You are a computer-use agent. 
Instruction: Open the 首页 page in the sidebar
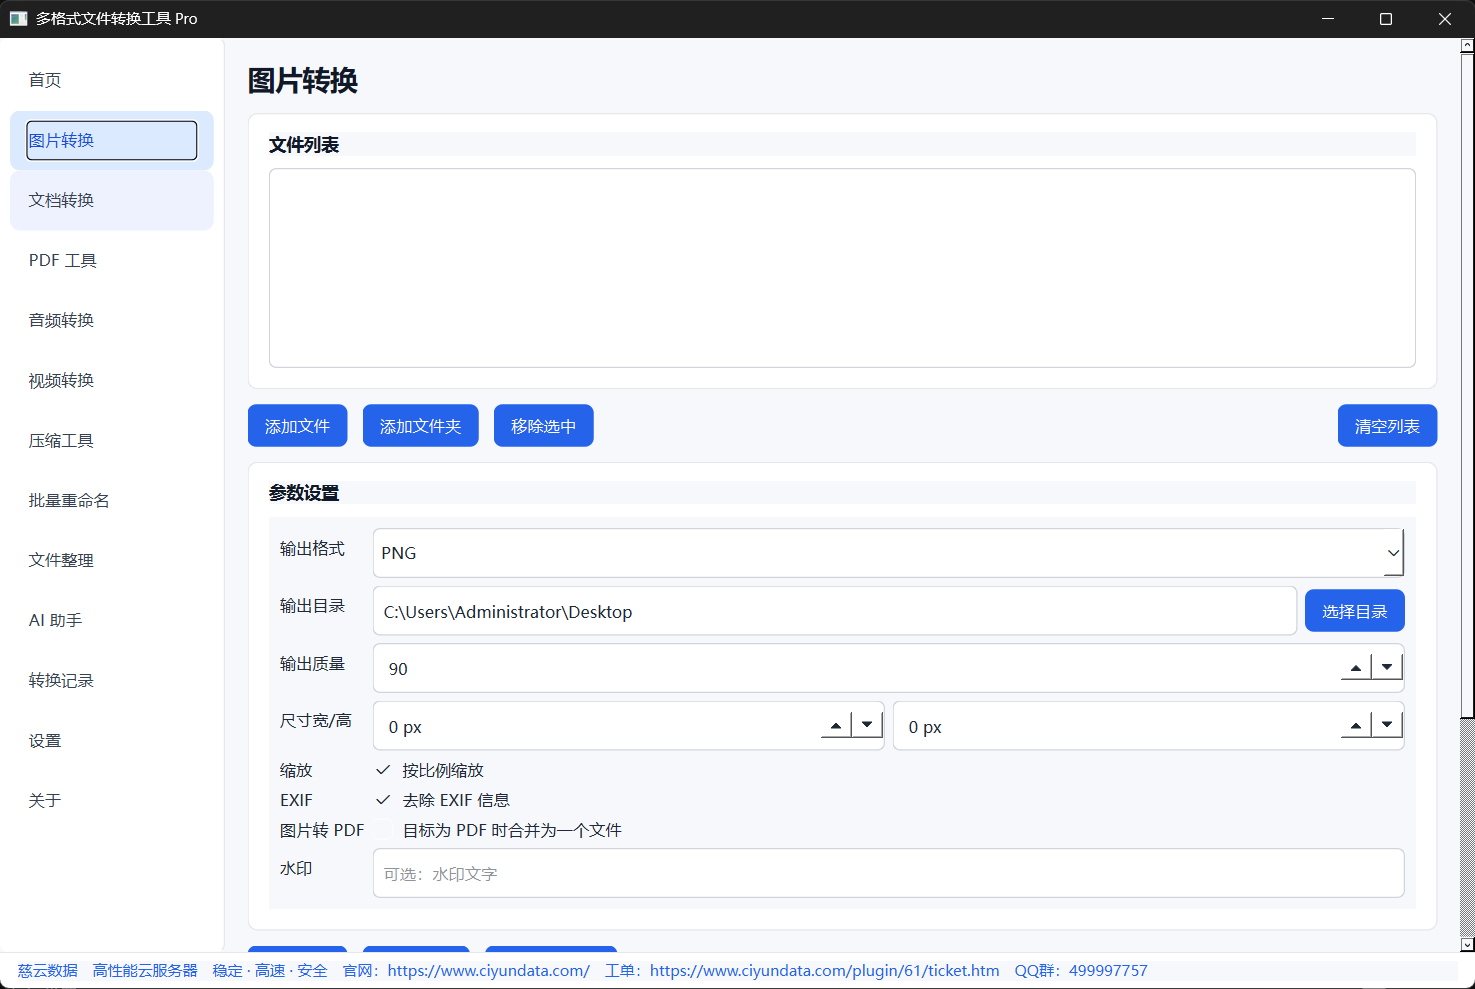(x=112, y=80)
